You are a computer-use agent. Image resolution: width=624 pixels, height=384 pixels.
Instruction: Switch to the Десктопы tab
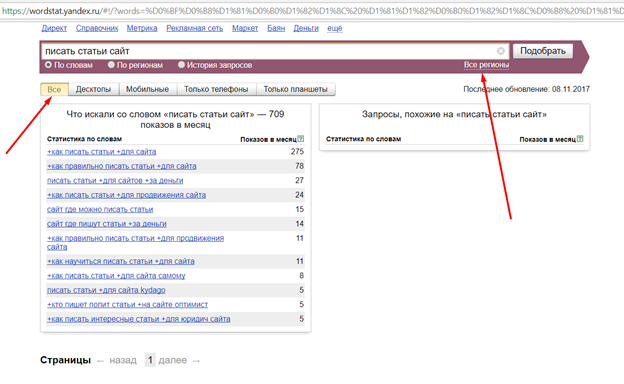coord(94,89)
